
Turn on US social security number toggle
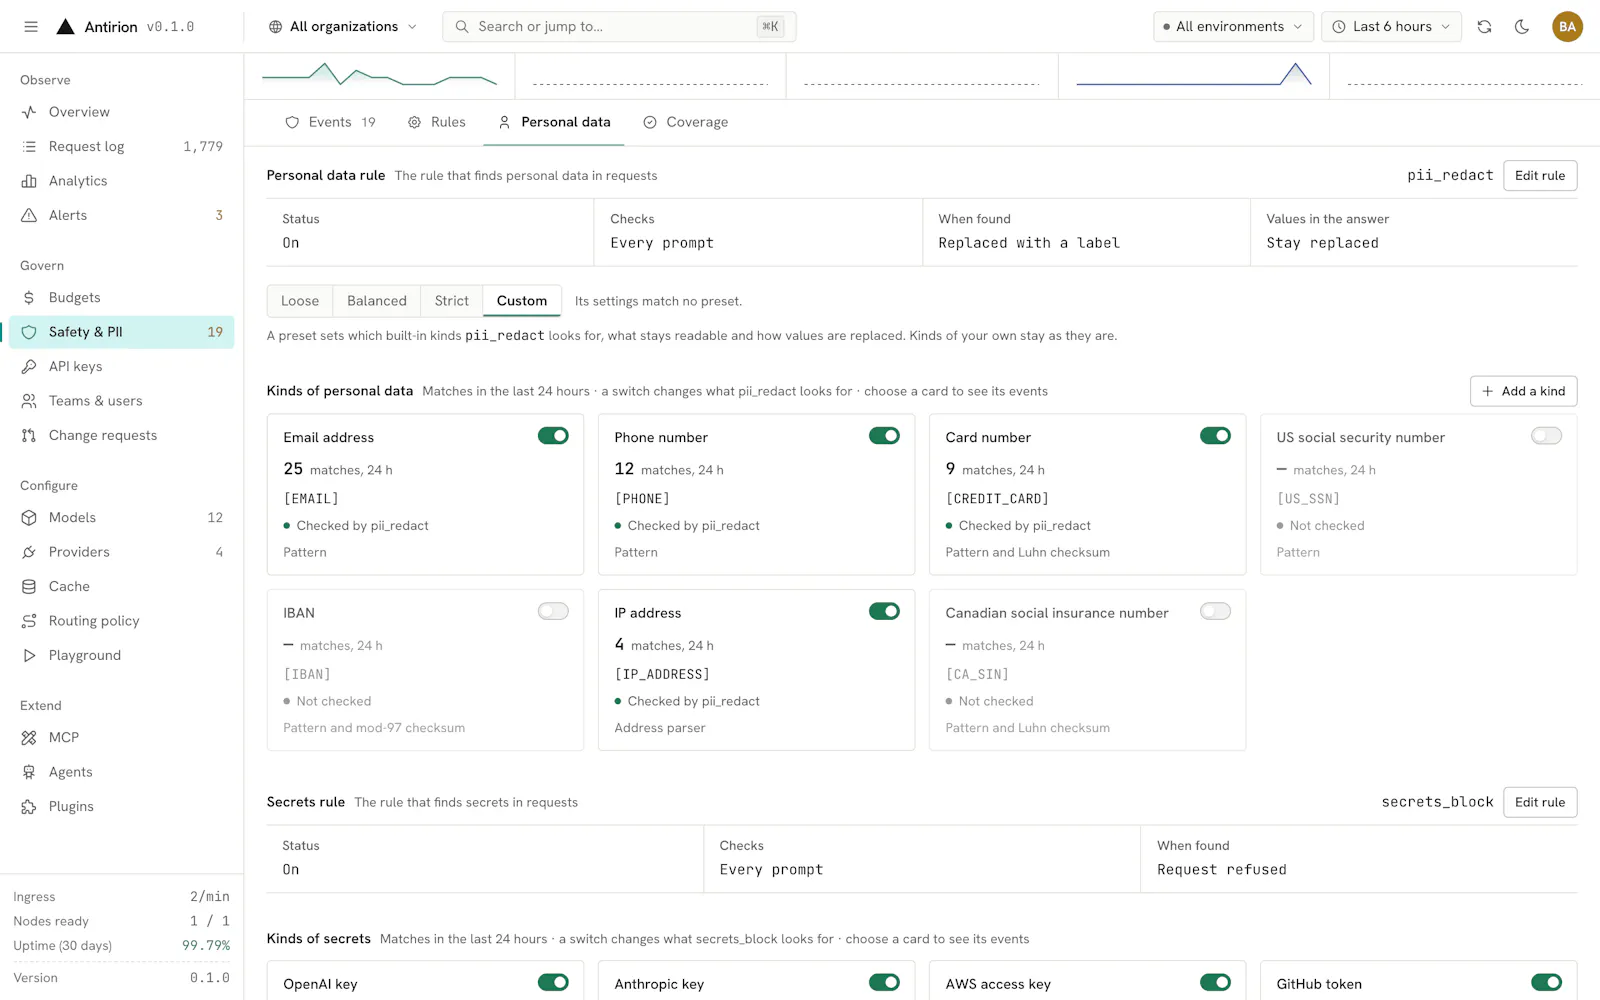point(1546,436)
